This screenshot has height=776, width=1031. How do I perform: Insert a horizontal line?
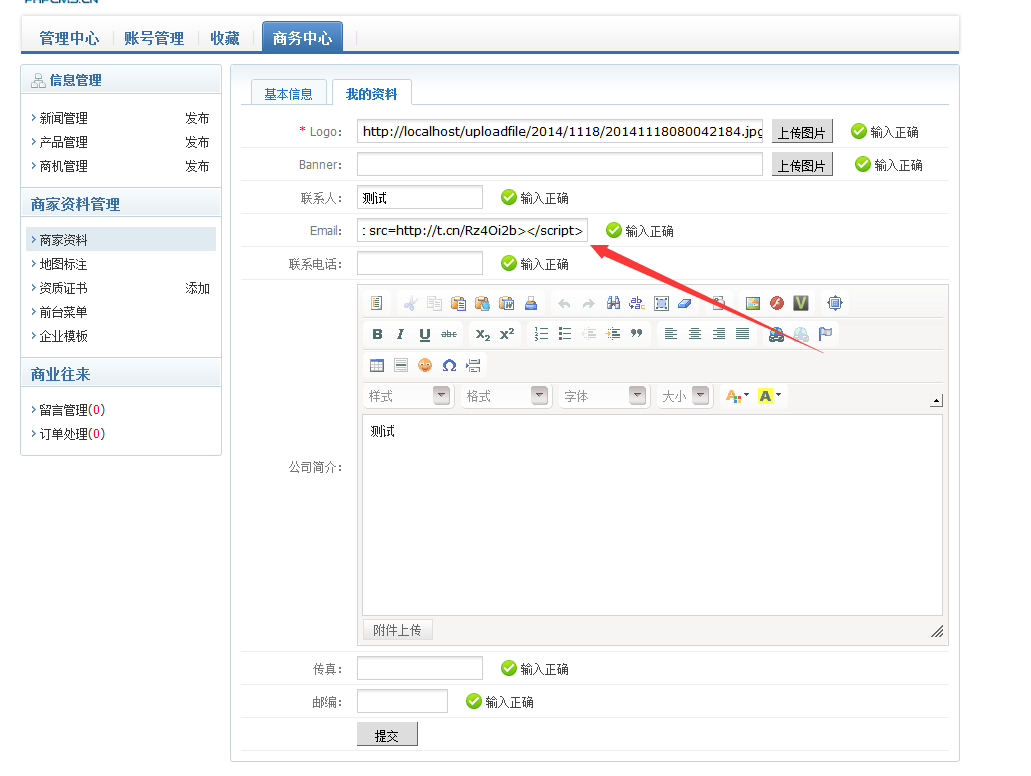click(x=400, y=366)
